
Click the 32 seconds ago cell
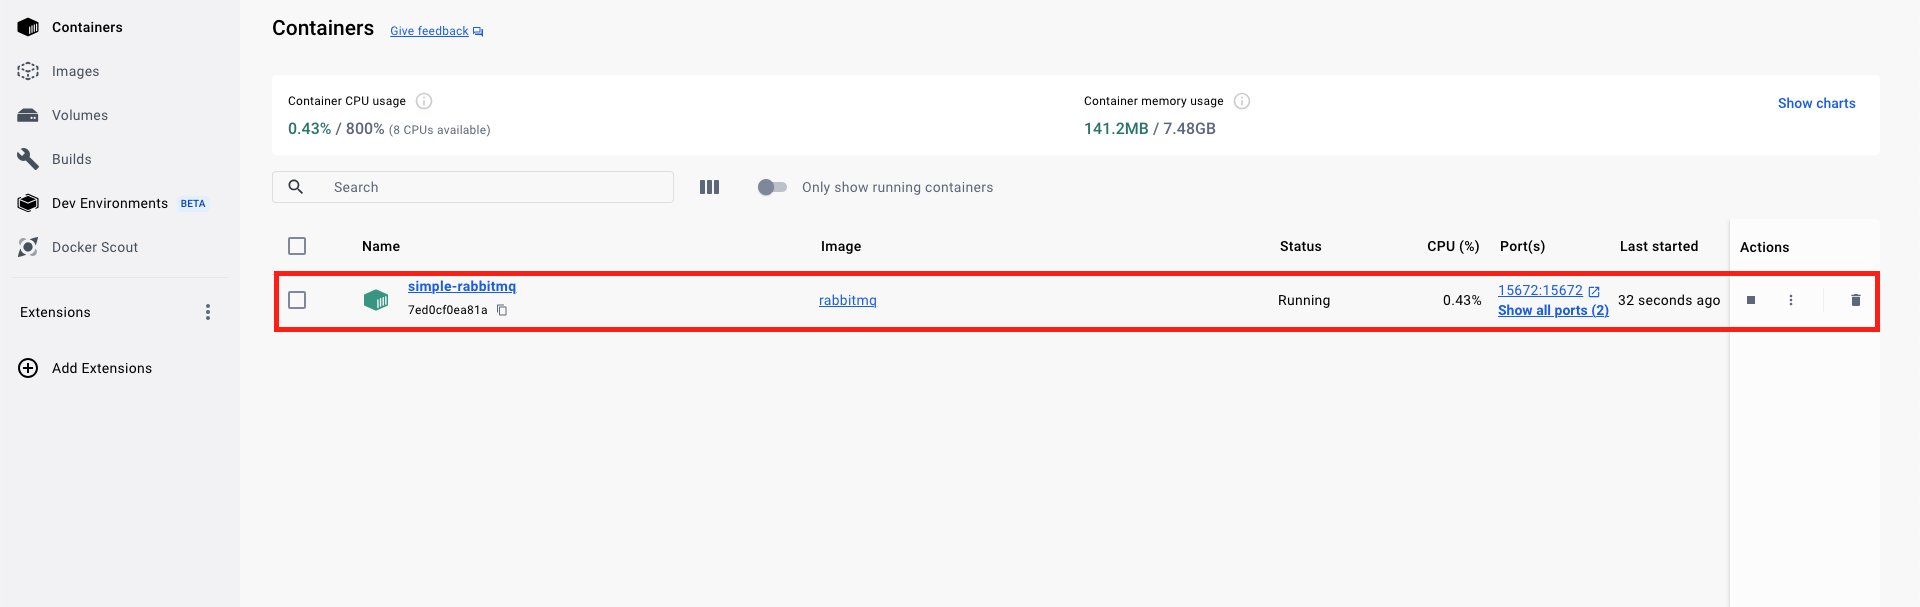click(1669, 300)
